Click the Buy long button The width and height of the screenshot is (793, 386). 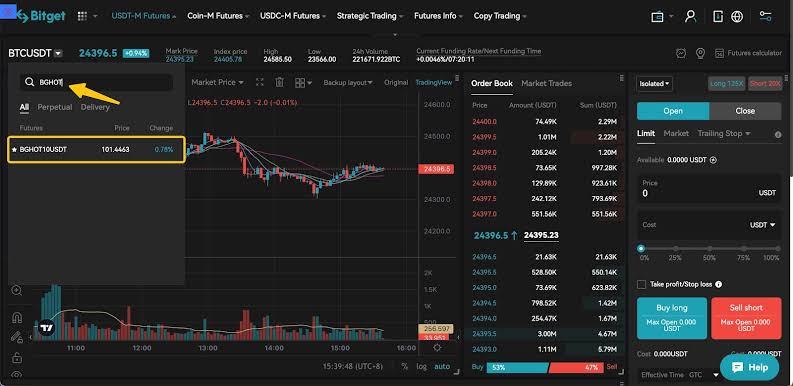(x=672, y=318)
